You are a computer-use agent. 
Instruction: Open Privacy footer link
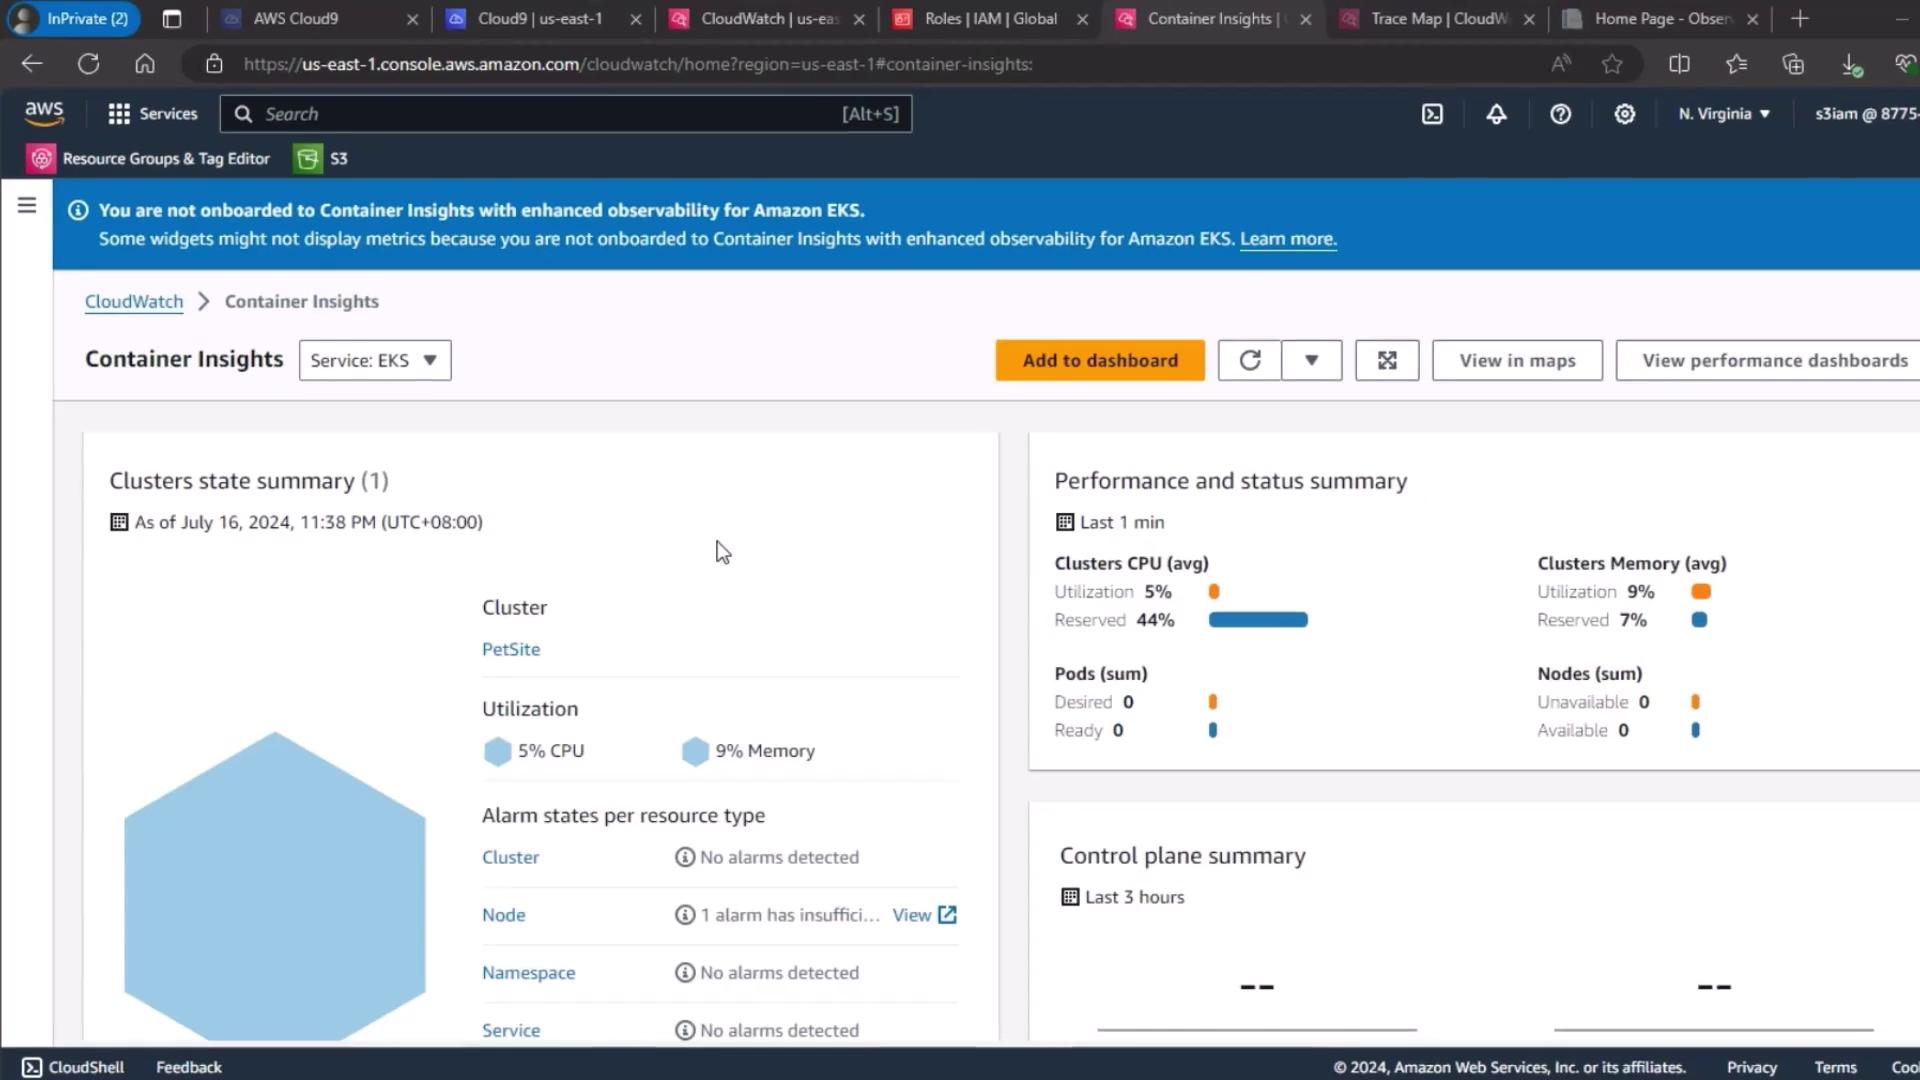pos(1751,1067)
